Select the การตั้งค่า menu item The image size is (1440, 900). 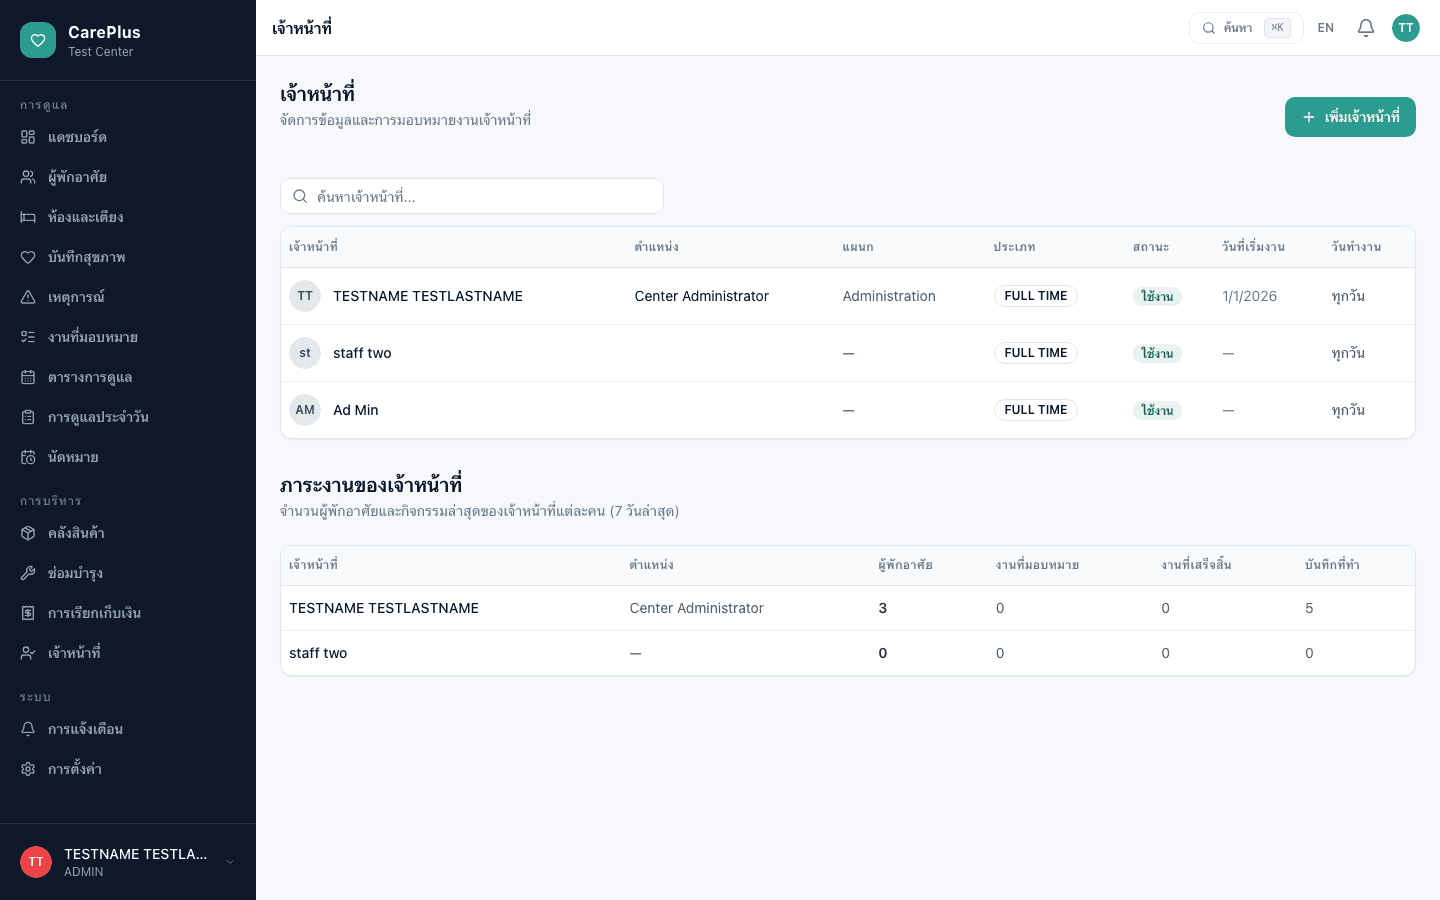(x=128, y=769)
